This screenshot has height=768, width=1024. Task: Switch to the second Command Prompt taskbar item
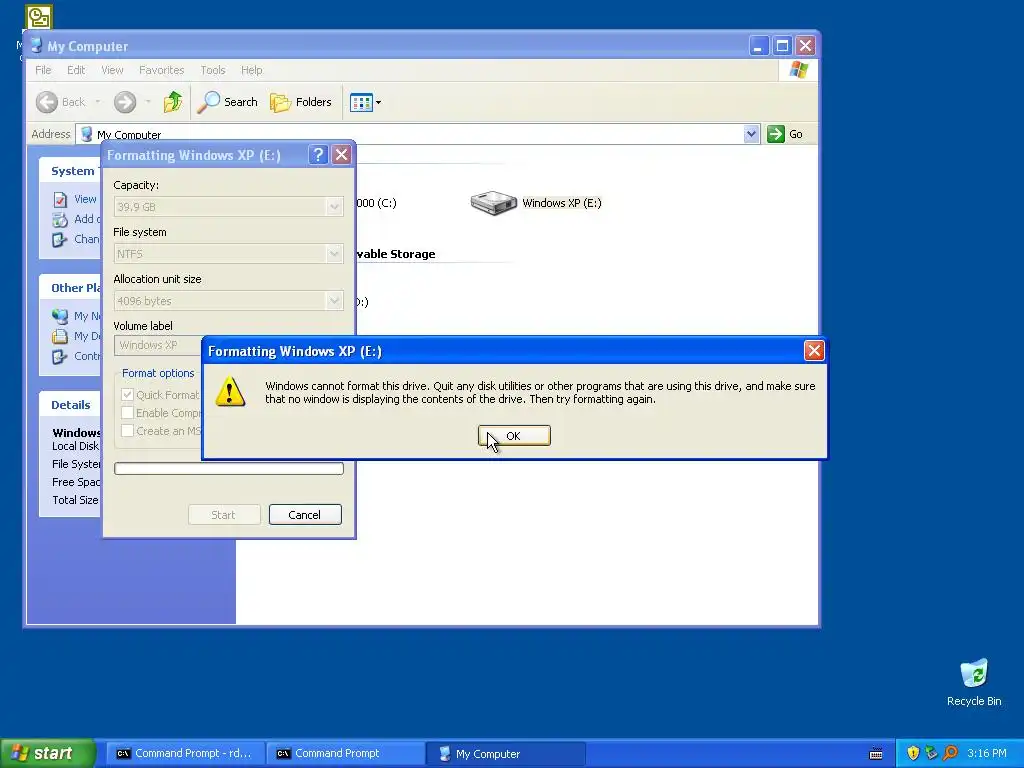[345, 754]
